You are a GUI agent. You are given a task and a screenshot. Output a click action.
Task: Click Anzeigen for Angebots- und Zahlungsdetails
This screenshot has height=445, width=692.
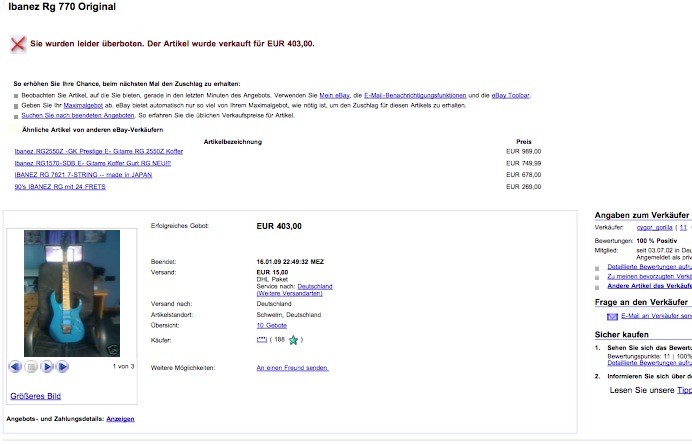(120, 419)
